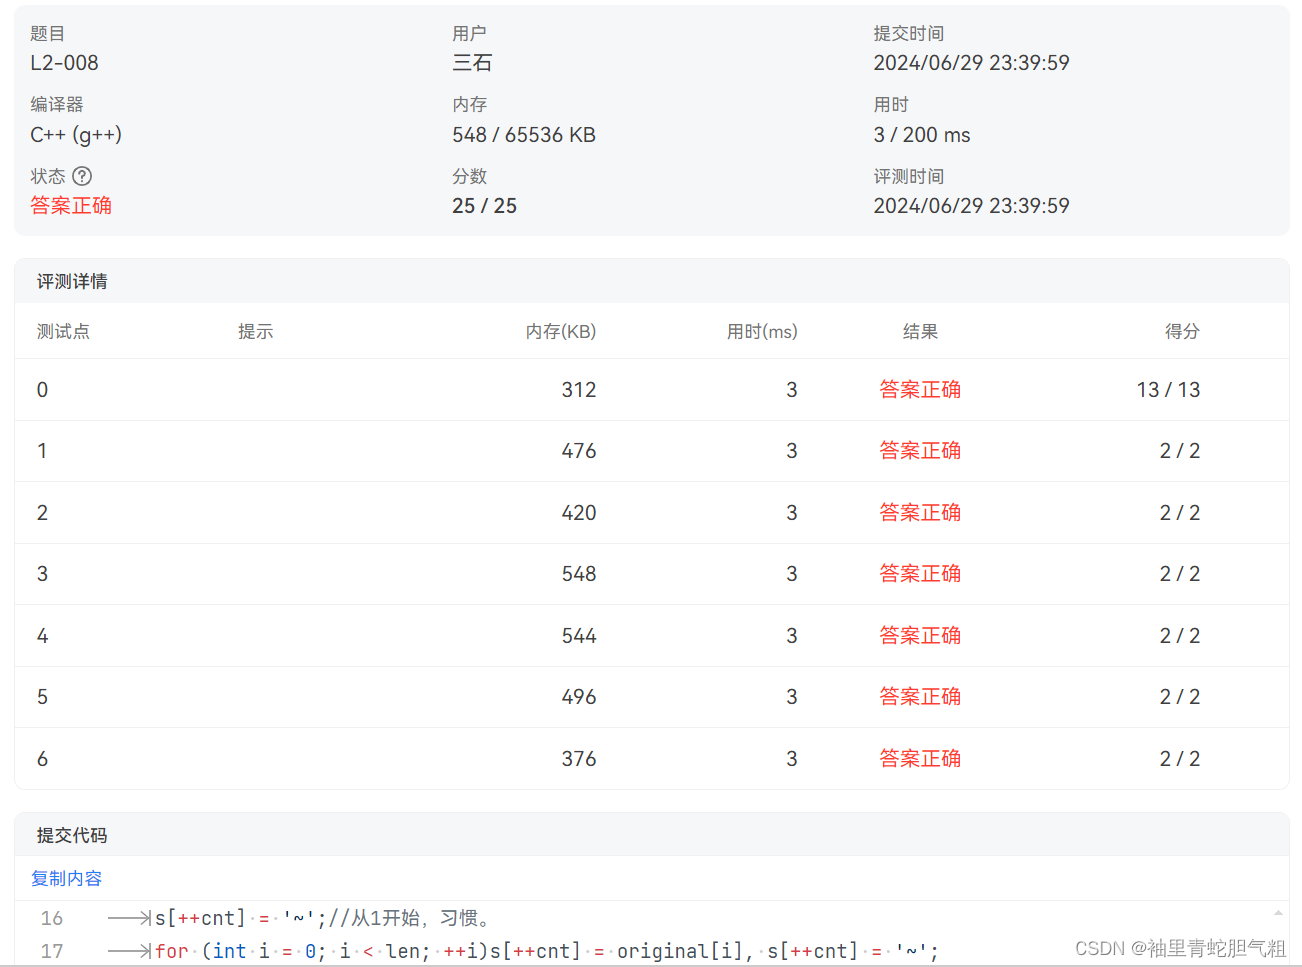Click 答案正确 result for test case 0
The height and width of the screenshot is (967, 1302).
click(920, 389)
